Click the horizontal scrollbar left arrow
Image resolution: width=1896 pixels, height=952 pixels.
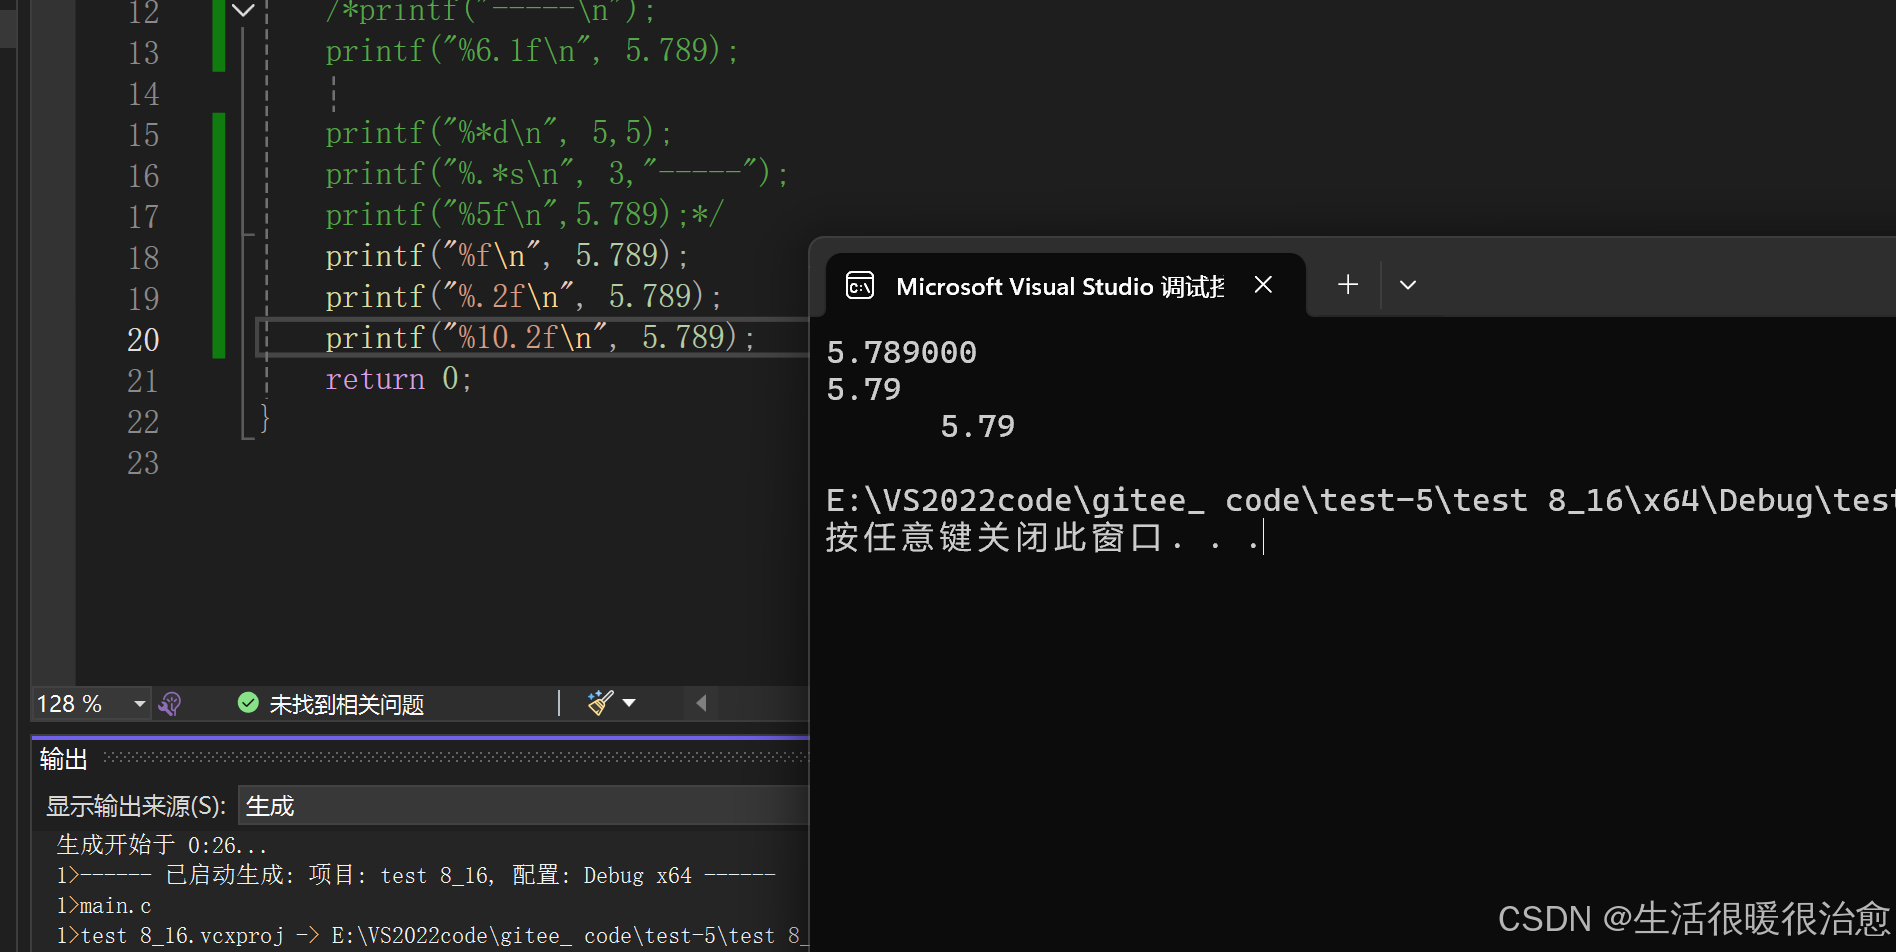pyautogui.click(x=701, y=703)
